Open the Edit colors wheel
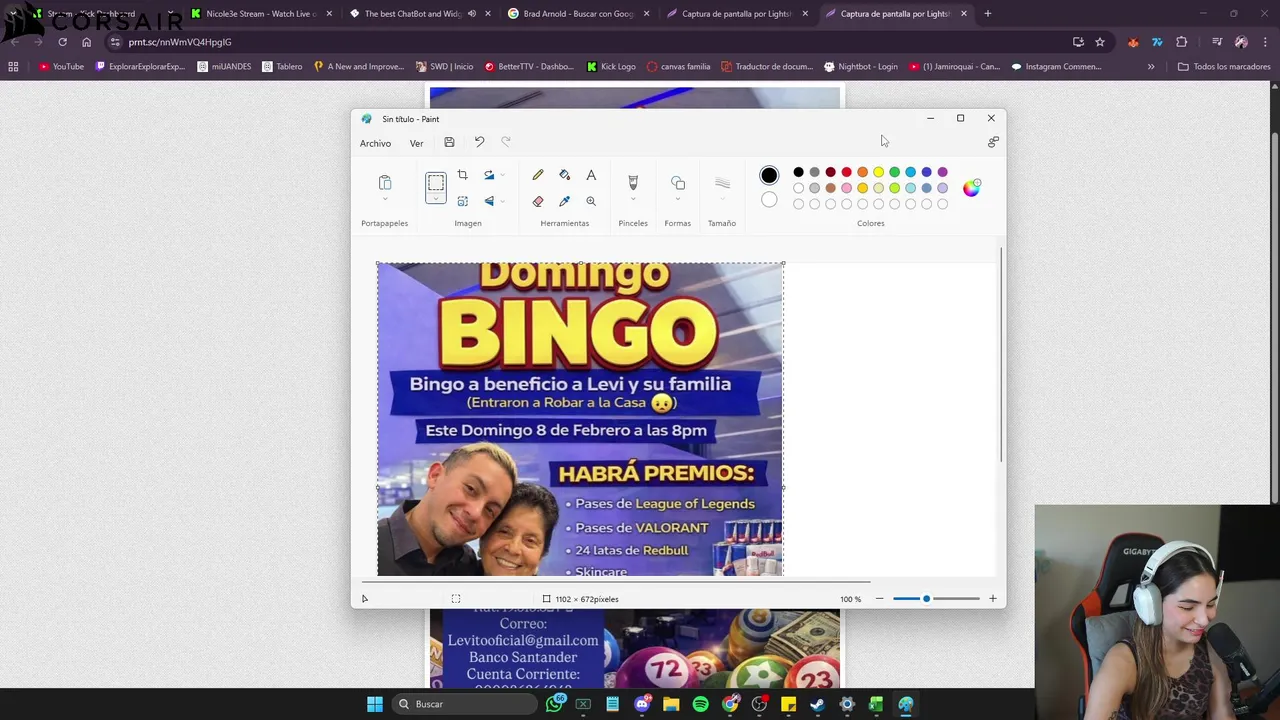 tap(972, 187)
